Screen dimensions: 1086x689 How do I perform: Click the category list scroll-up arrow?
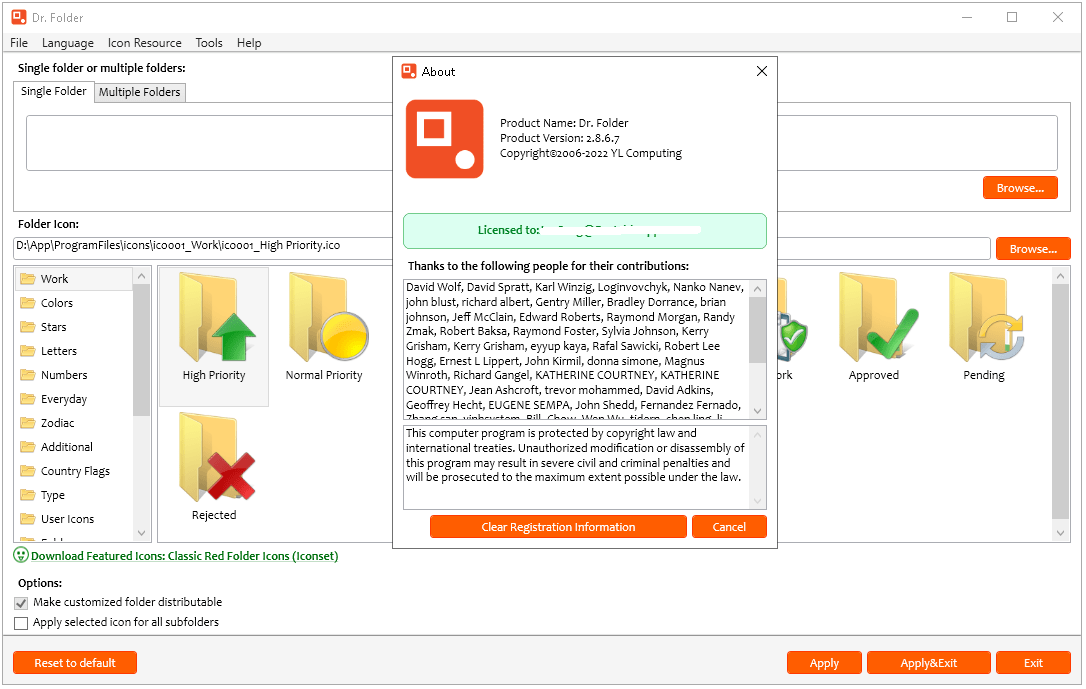pyautogui.click(x=141, y=276)
